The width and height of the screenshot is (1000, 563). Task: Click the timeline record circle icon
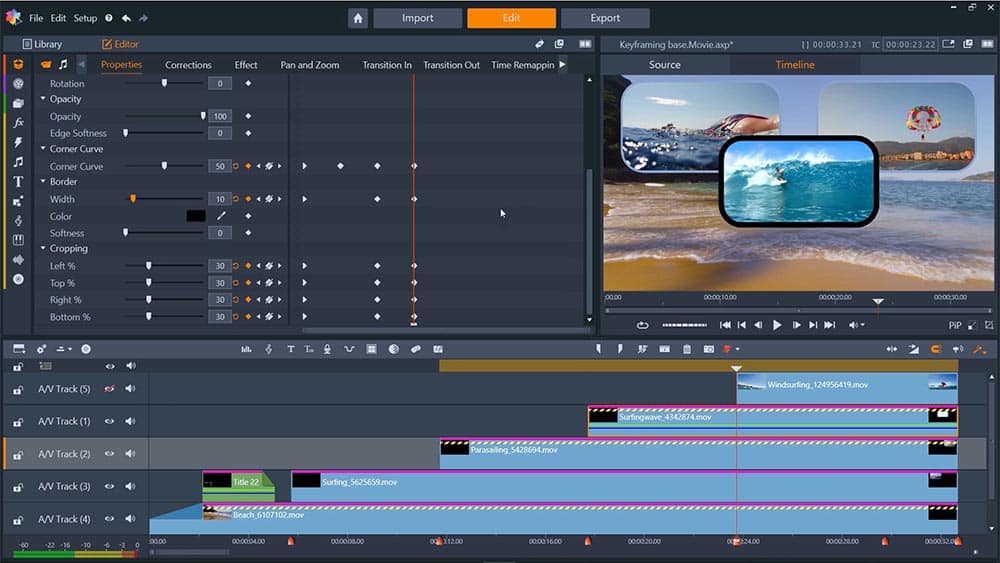pyautogui.click(x=85, y=349)
